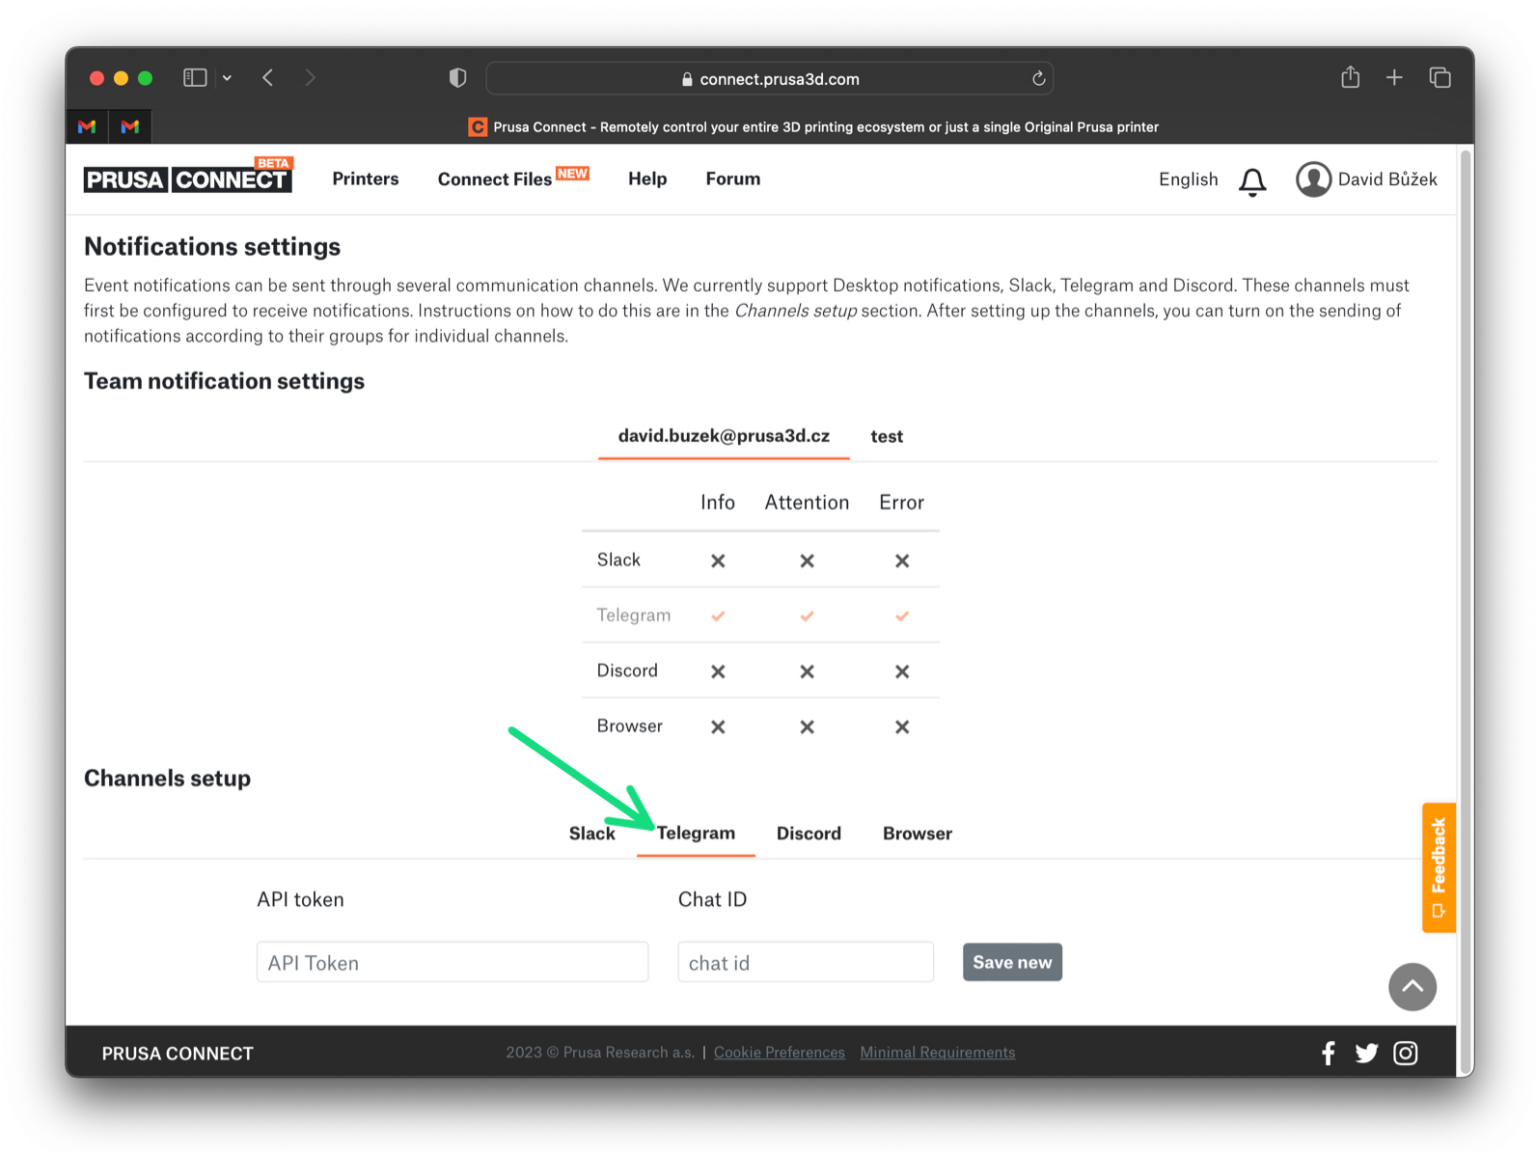Click the PRUSA CONNECT logo
The height and width of the screenshot is (1152, 1536).
(x=187, y=178)
